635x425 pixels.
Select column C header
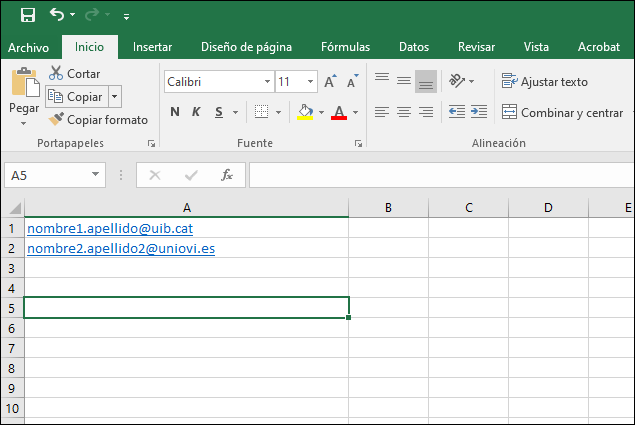tap(469, 207)
